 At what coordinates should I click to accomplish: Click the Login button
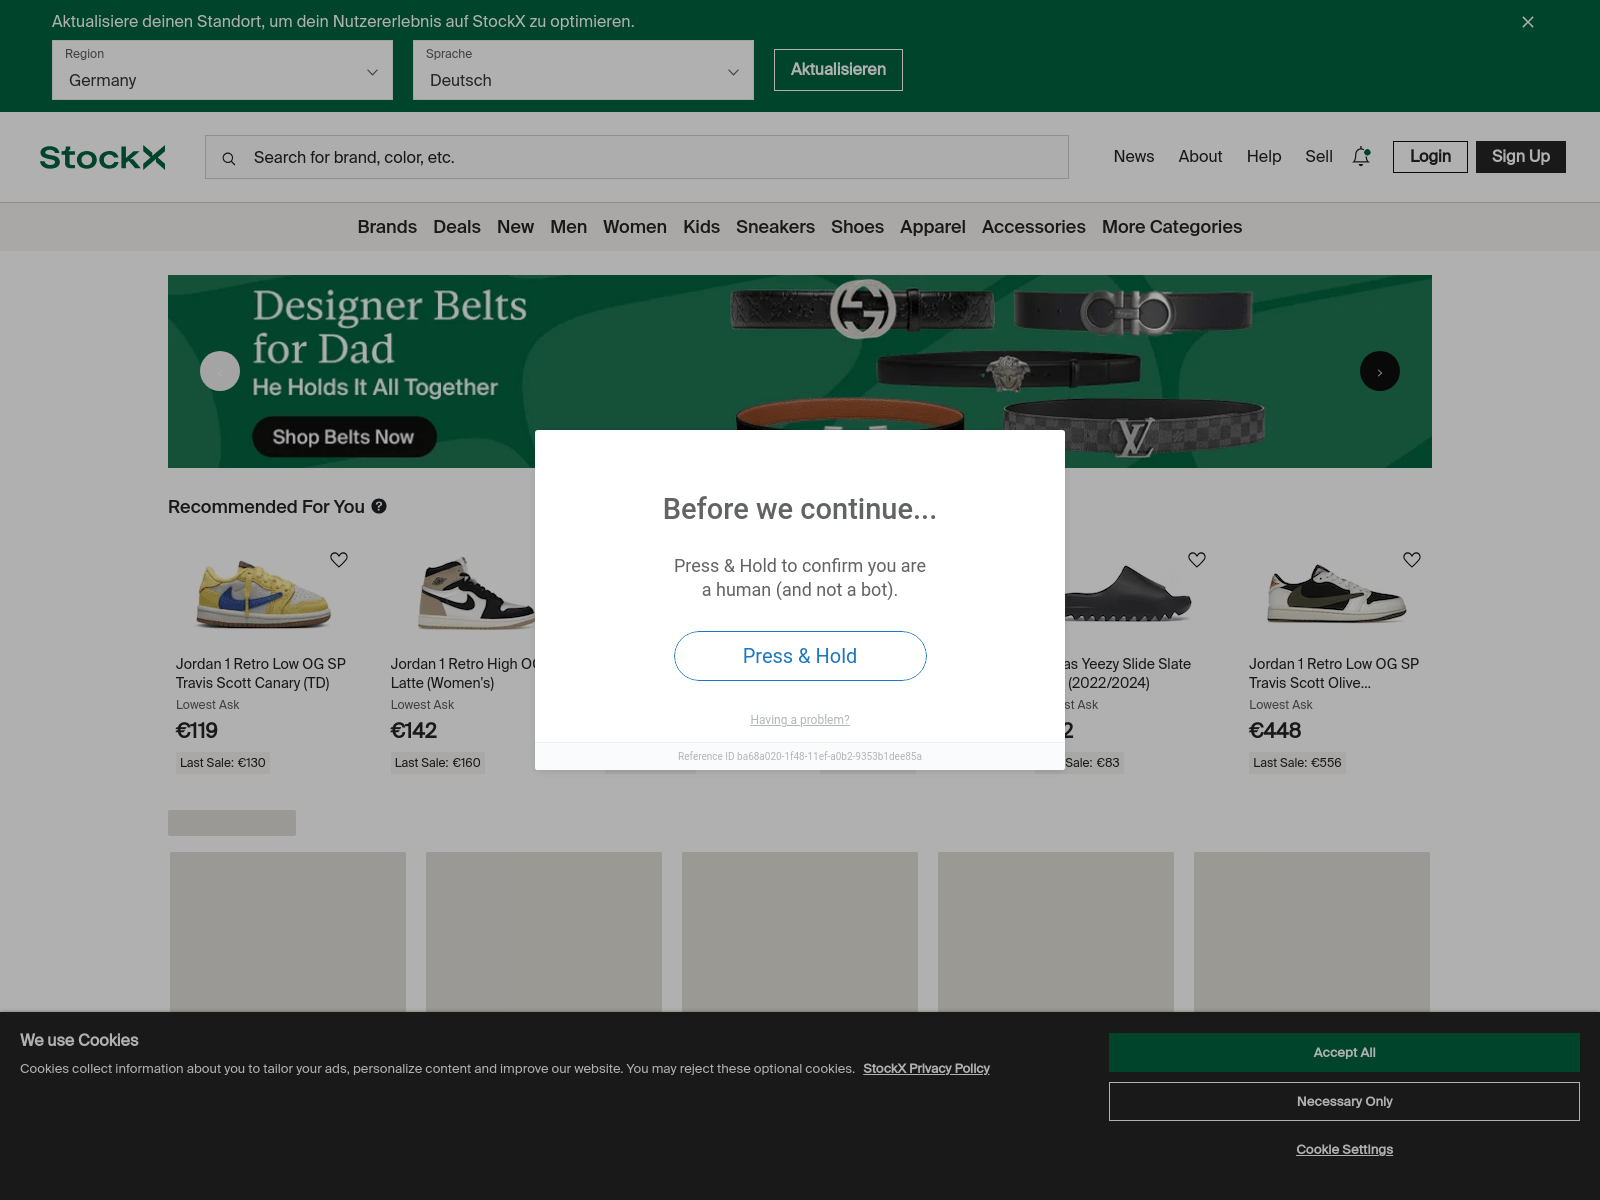tap(1430, 156)
